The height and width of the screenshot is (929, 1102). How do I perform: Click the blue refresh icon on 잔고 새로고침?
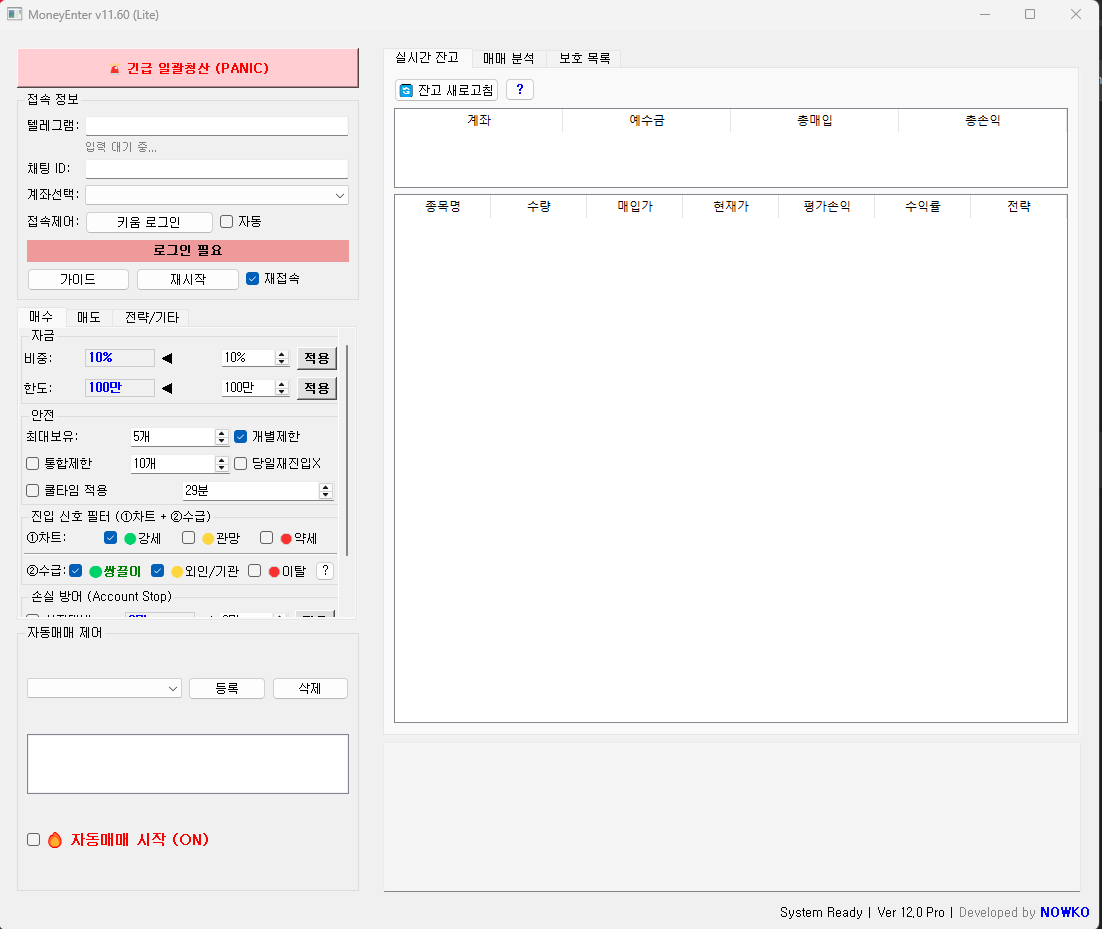click(x=405, y=89)
